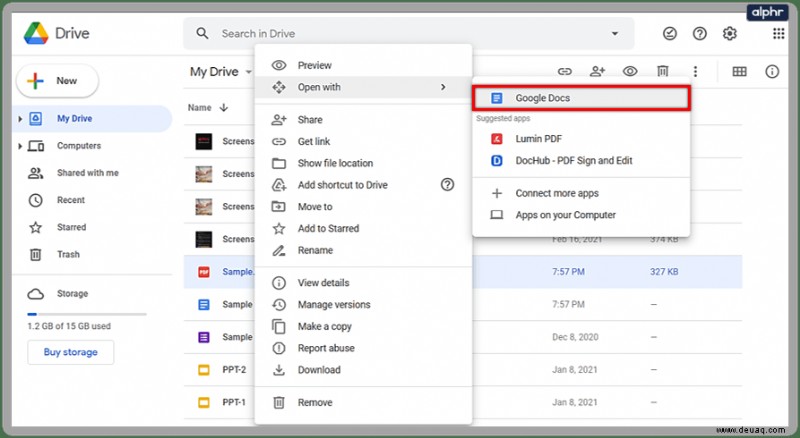
Task: Reverse the sort direction arrow
Action: [x=223, y=108]
